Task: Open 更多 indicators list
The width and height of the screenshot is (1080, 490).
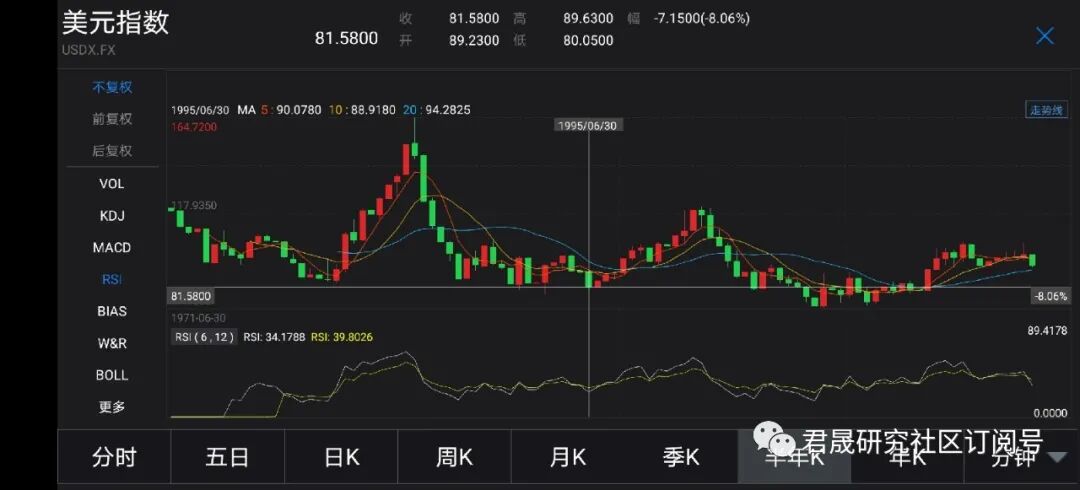Action: coord(112,407)
